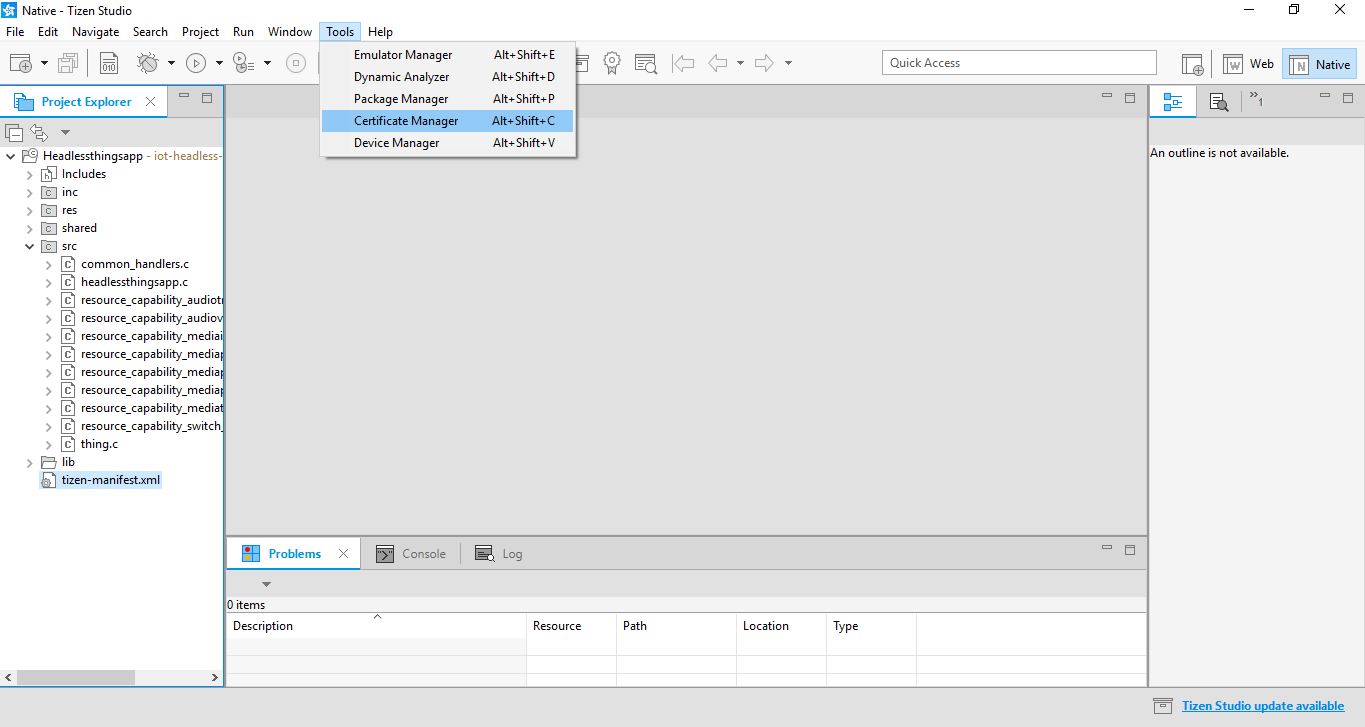1365x727 pixels.
Task: Open the Outline view tab icon
Action: click(x=1172, y=102)
